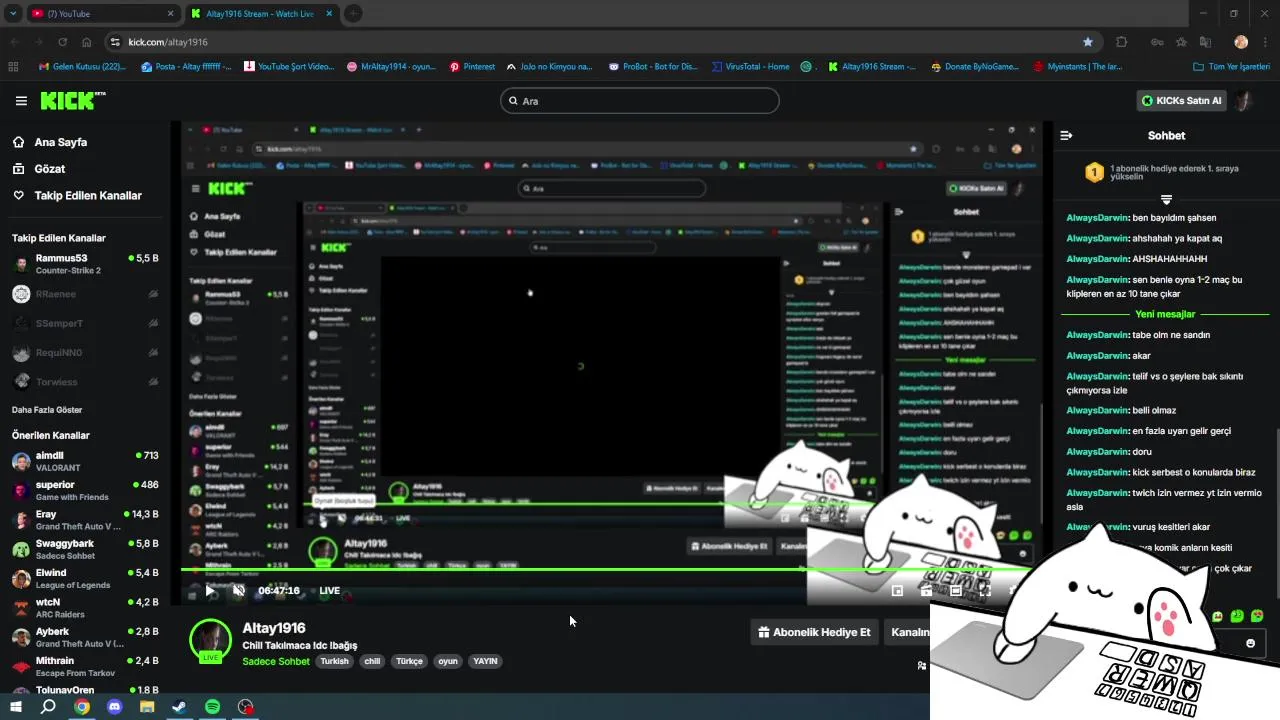Open Gelen Kutusu Gmail bookmark
The height and width of the screenshot is (720, 1280).
tap(82, 67)
